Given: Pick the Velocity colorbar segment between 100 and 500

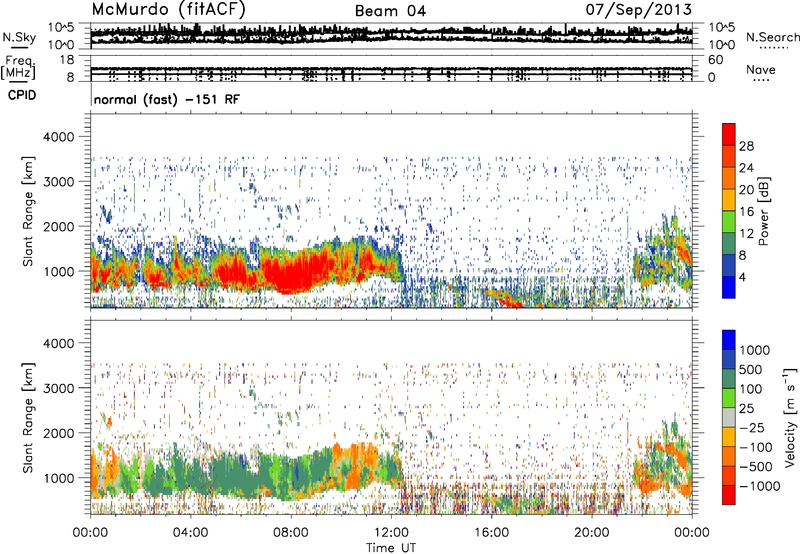Looking at the screenshot, I should tap(729, 379).
